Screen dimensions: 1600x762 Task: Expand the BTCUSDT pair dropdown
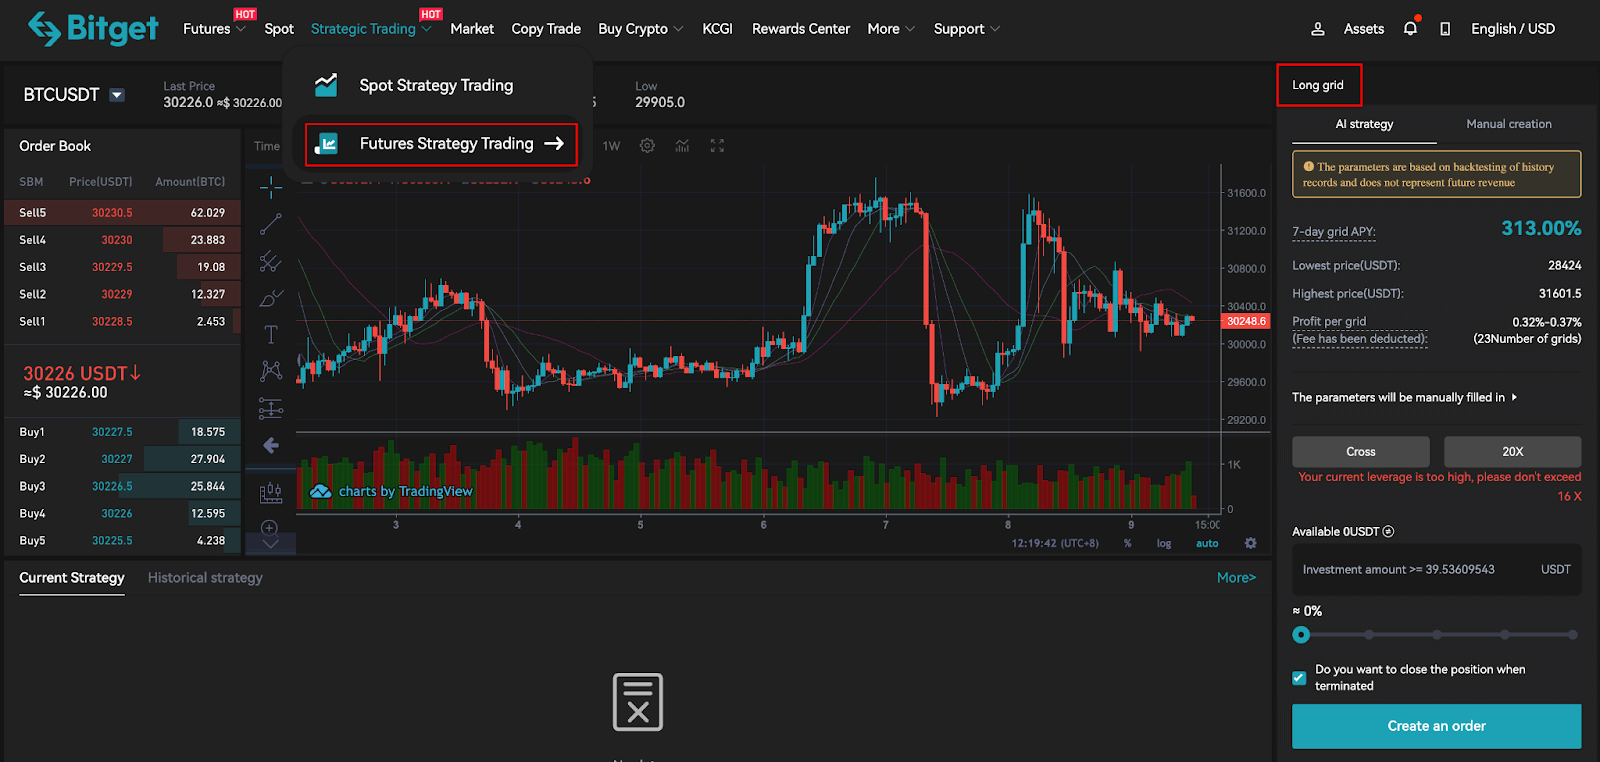(x=117, y=95)
